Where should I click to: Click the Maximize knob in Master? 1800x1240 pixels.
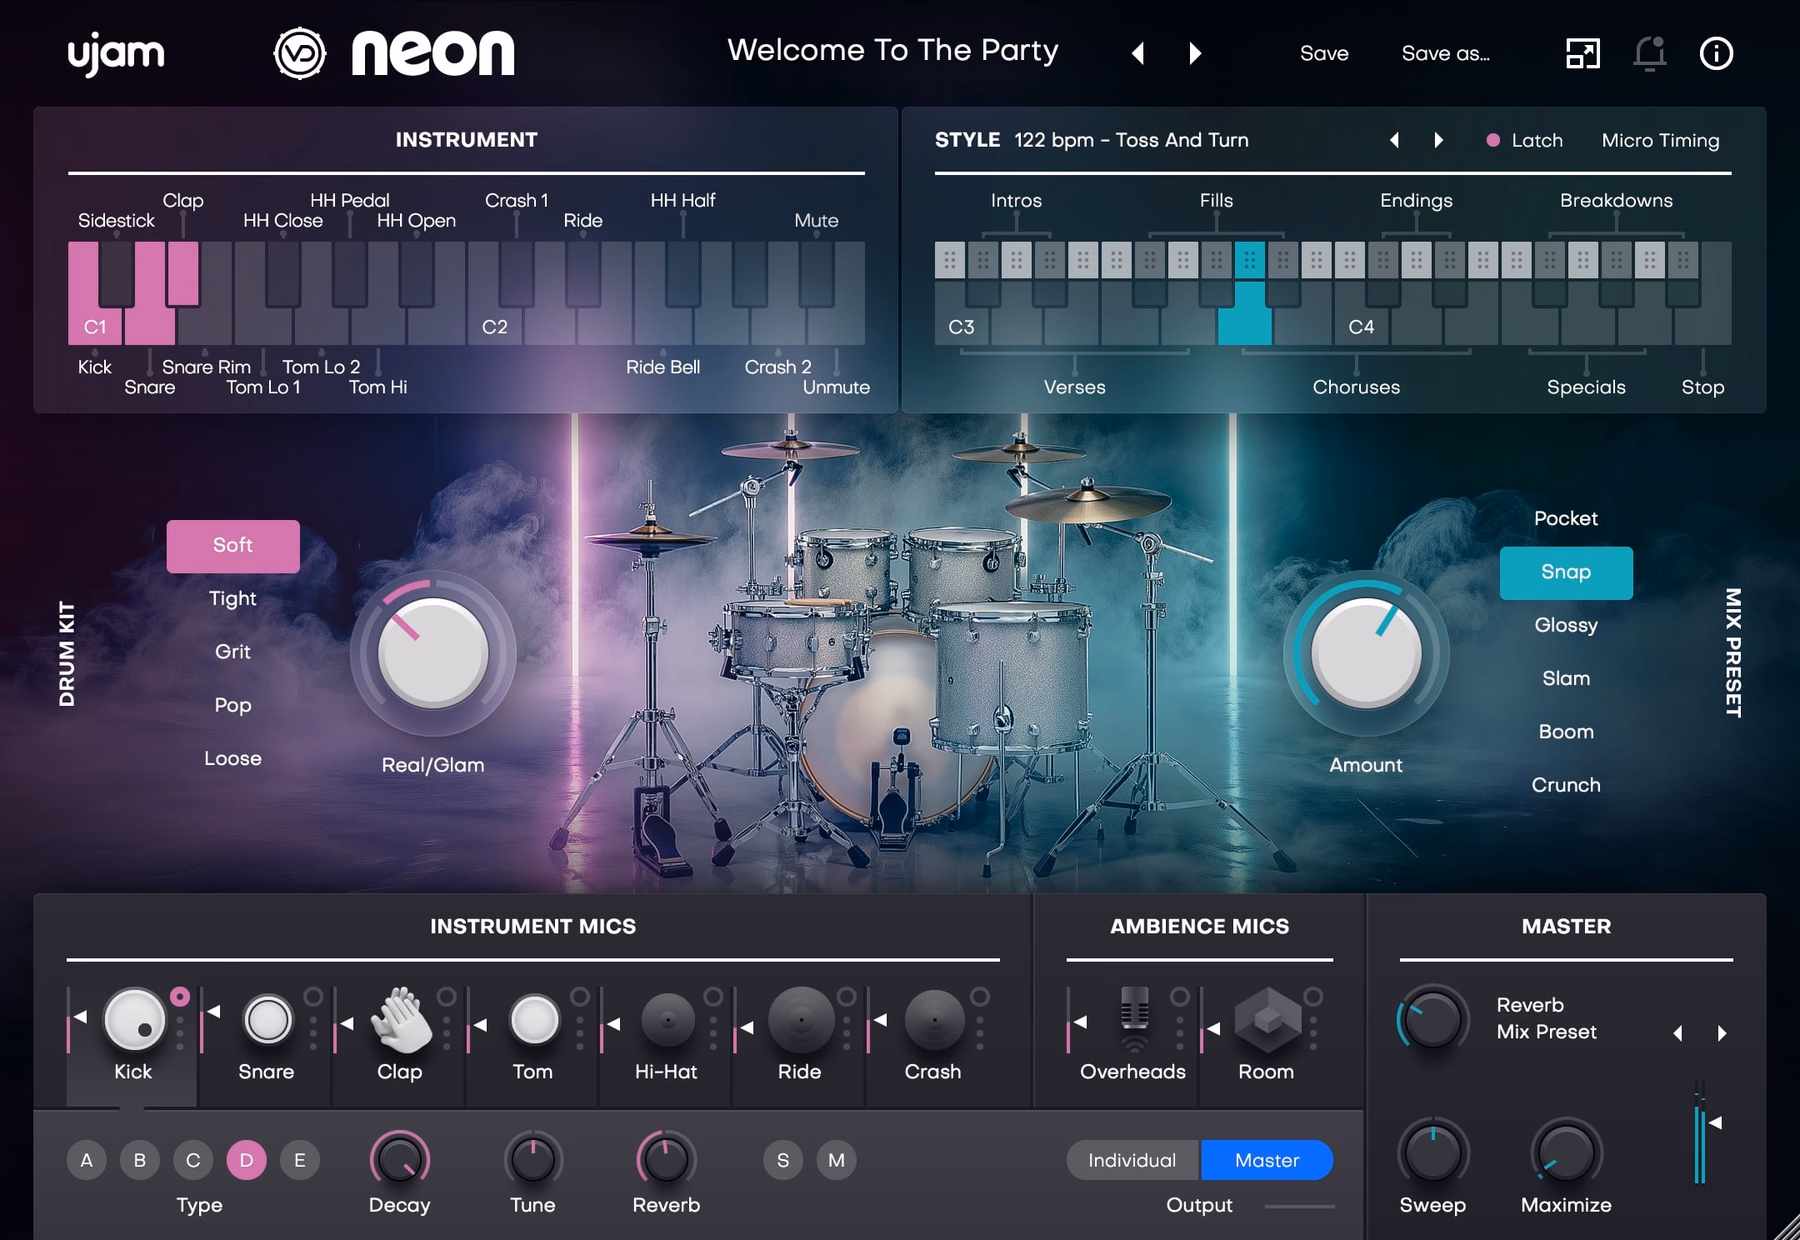1566,1152
